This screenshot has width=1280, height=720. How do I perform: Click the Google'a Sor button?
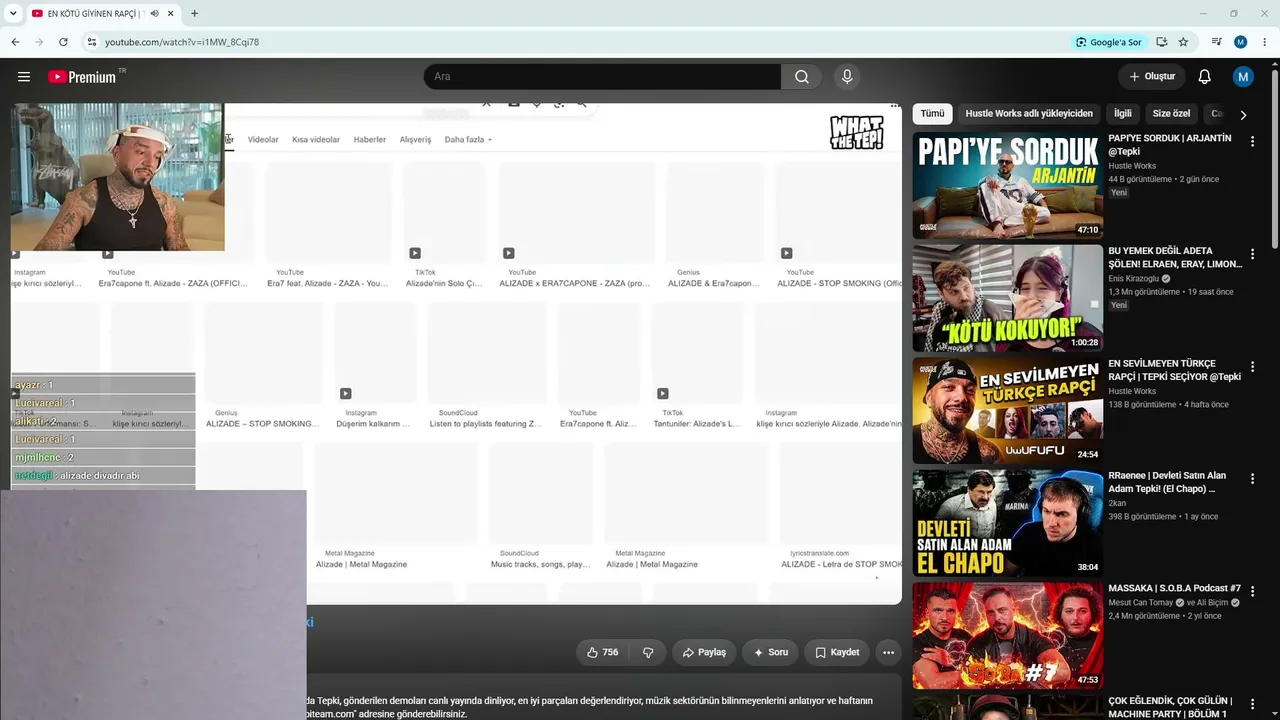pyautogui.click(x=1108, y=42)
